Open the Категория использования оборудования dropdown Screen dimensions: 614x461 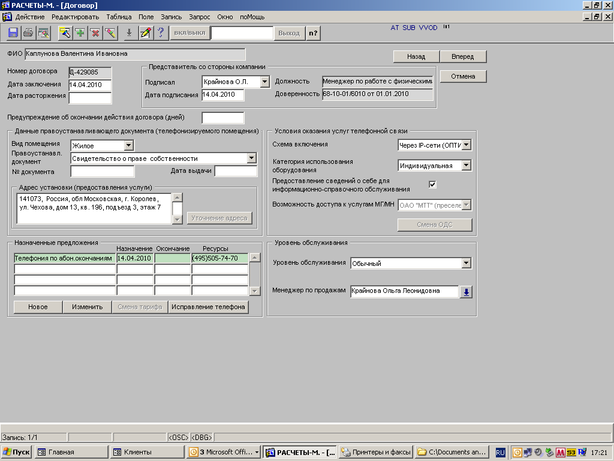[x=465, y=165]
